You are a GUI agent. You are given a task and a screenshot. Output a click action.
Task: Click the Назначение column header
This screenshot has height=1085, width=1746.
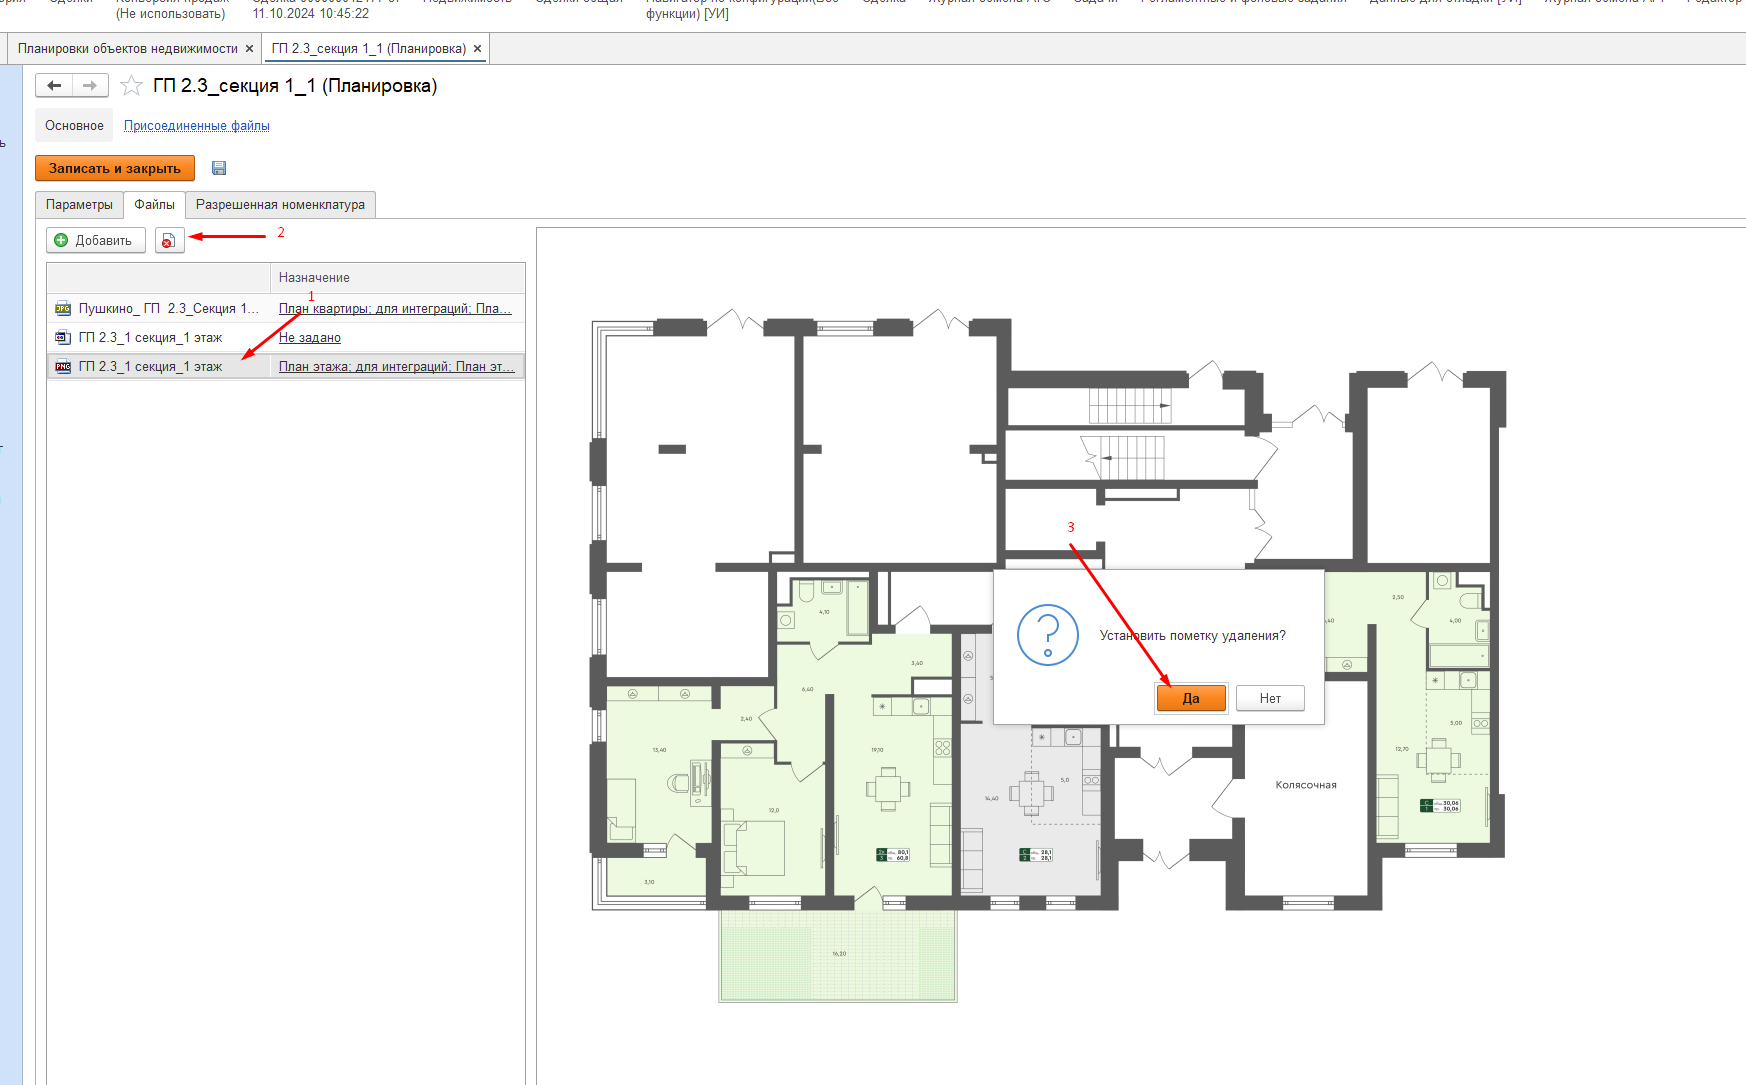tap(314, 278)
